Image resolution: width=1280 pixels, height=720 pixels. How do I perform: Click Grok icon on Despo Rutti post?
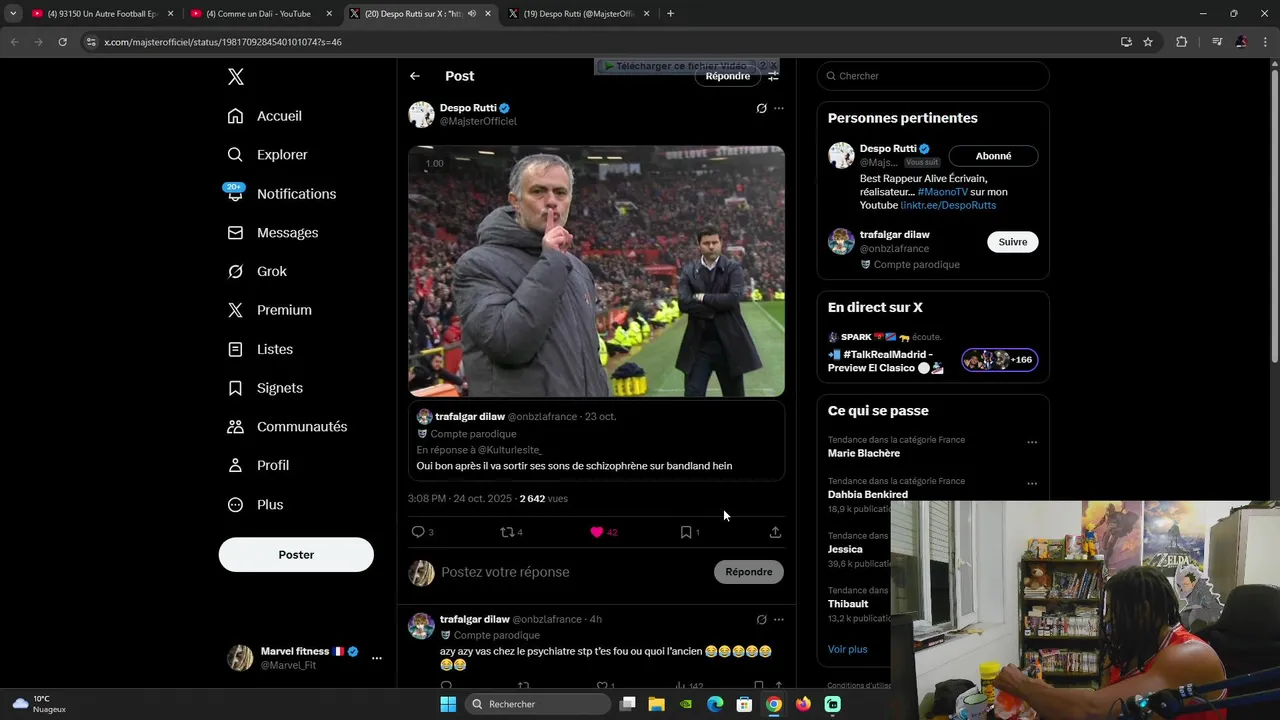[761, 108]
